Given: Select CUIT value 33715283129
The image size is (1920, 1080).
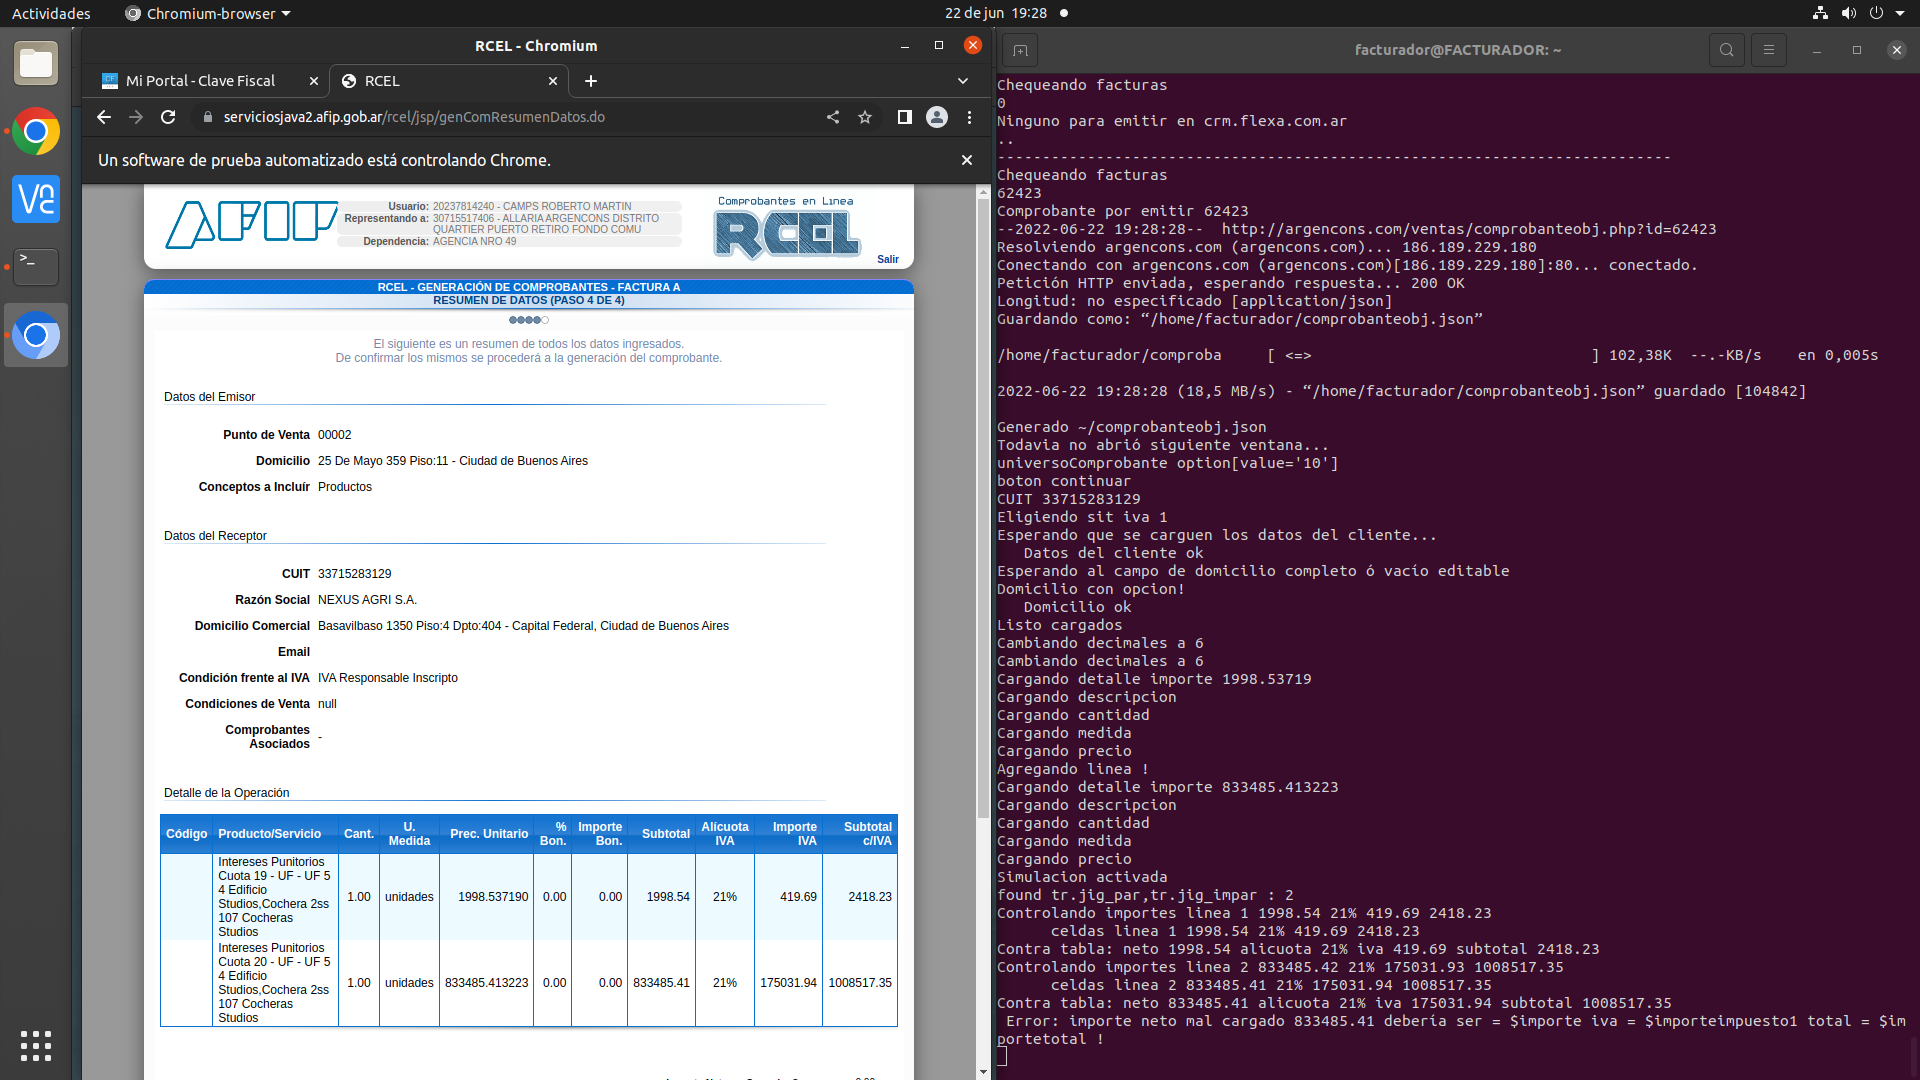Looking at the screenshot, I should click(355, 574).
